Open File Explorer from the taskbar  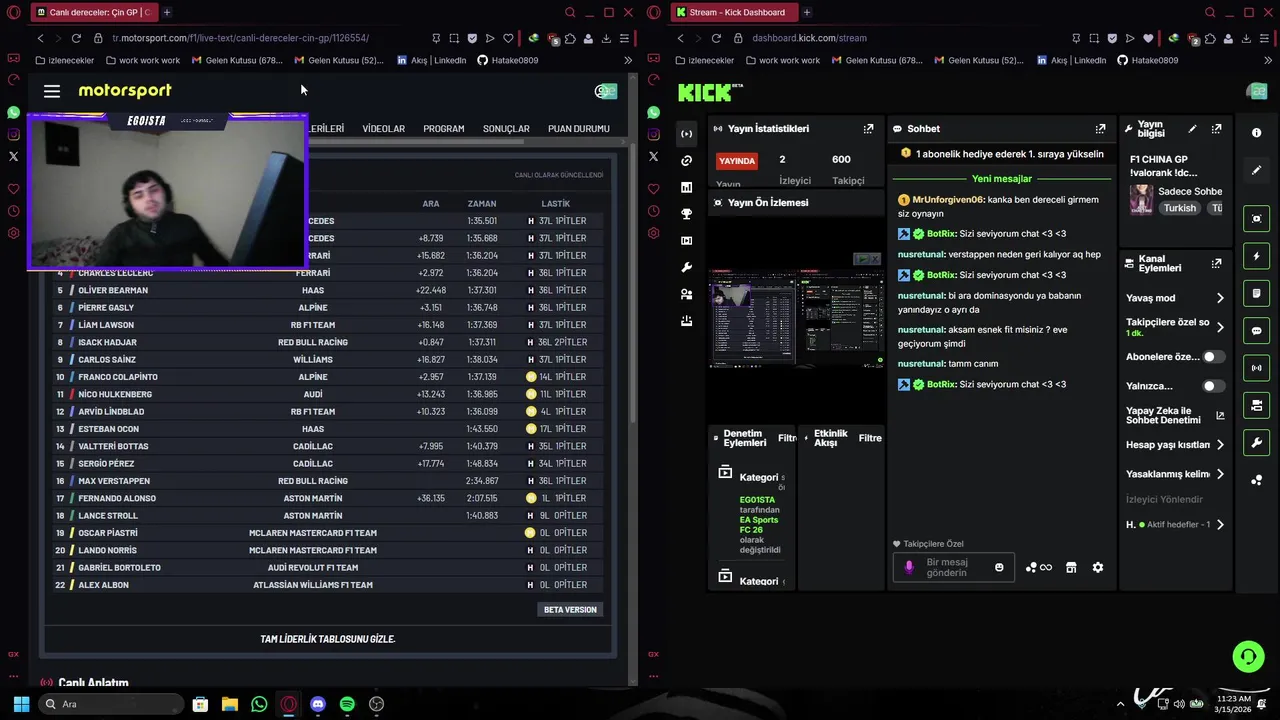[x=230, y=704]
